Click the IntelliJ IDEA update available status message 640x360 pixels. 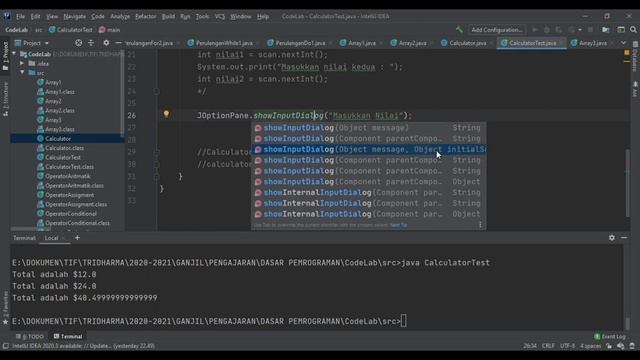coord(83,346)
